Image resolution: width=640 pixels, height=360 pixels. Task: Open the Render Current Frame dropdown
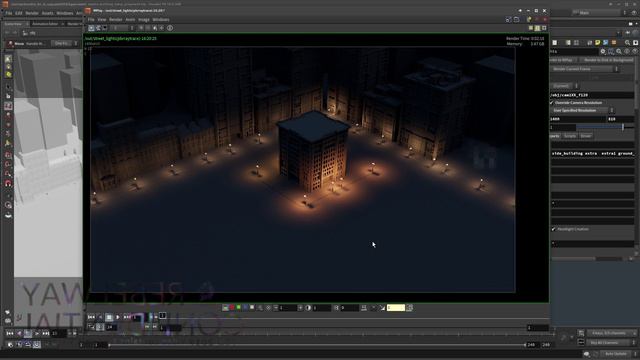pyautogui.click(x=585, y=69)
